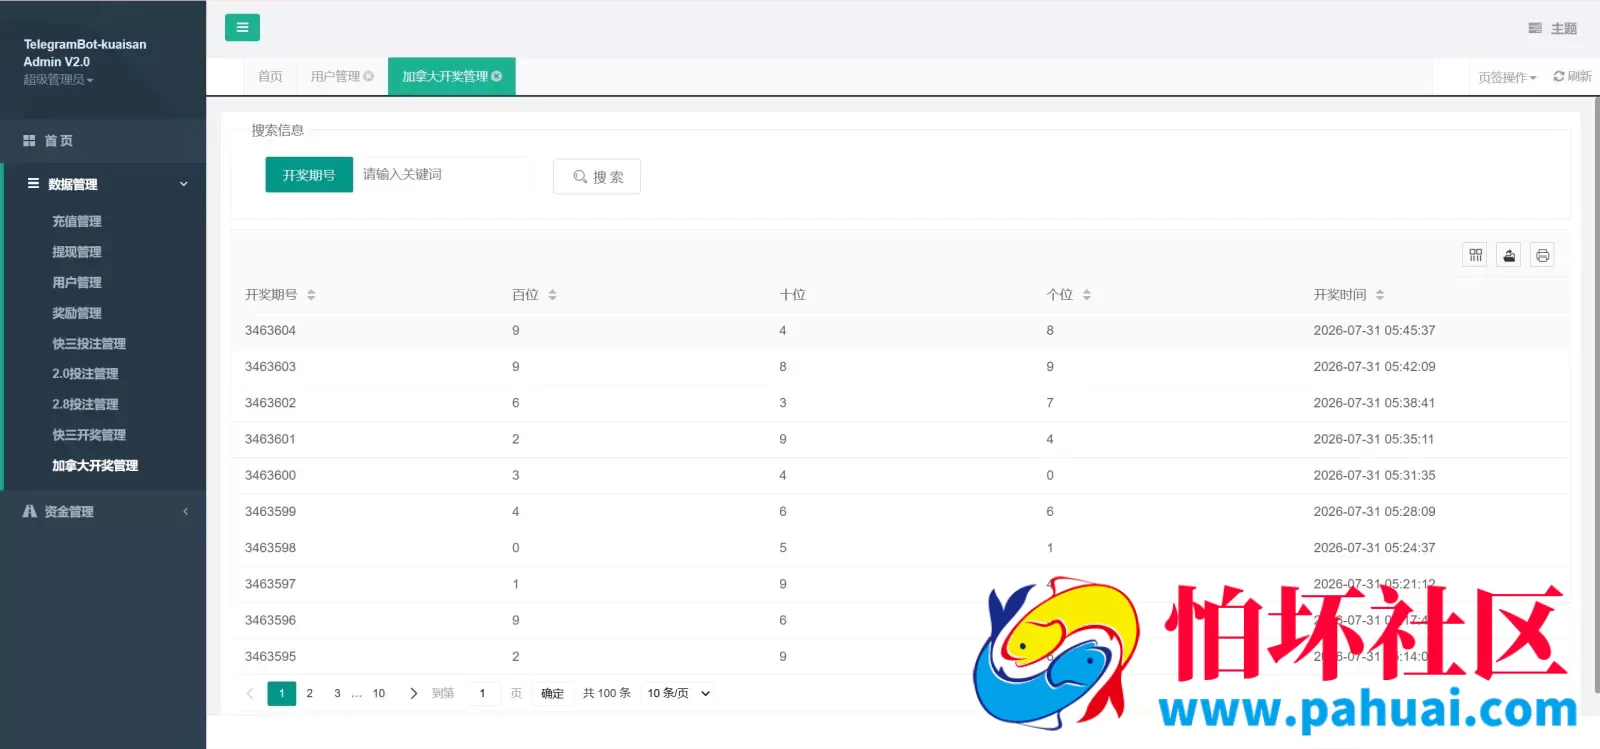Go to next page arrow
The image size is (1600, 749).
[x=413, y=693]
